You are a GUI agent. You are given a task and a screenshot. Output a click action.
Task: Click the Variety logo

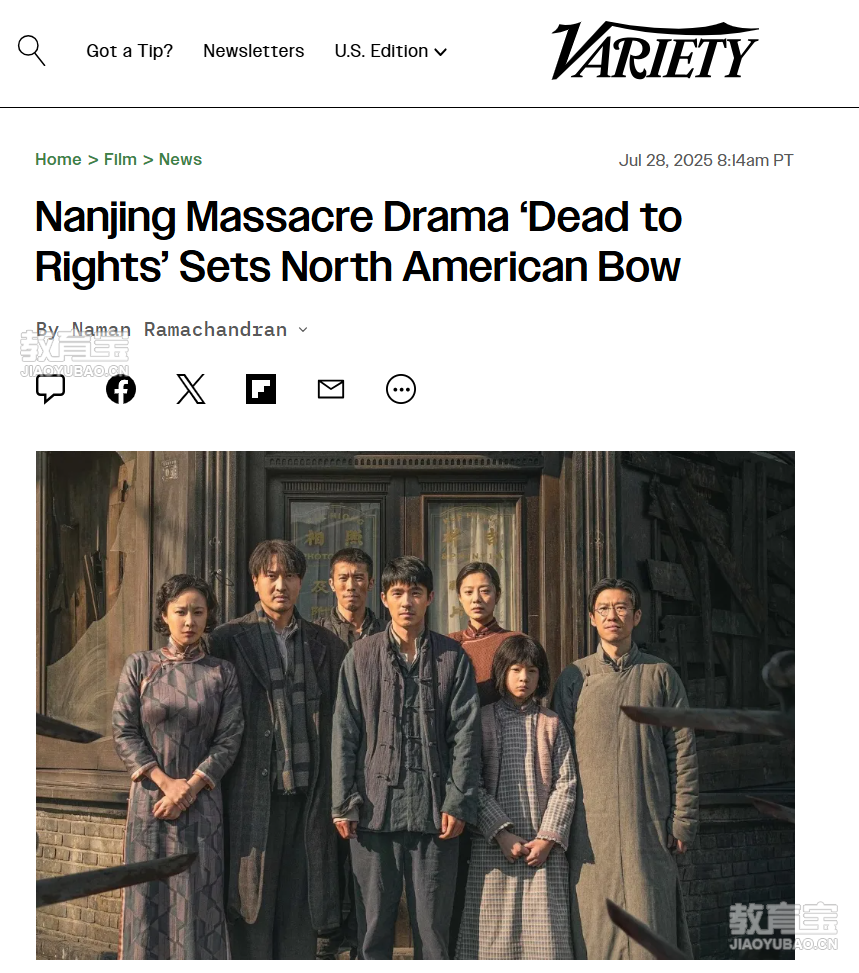[x=654, y=51]
